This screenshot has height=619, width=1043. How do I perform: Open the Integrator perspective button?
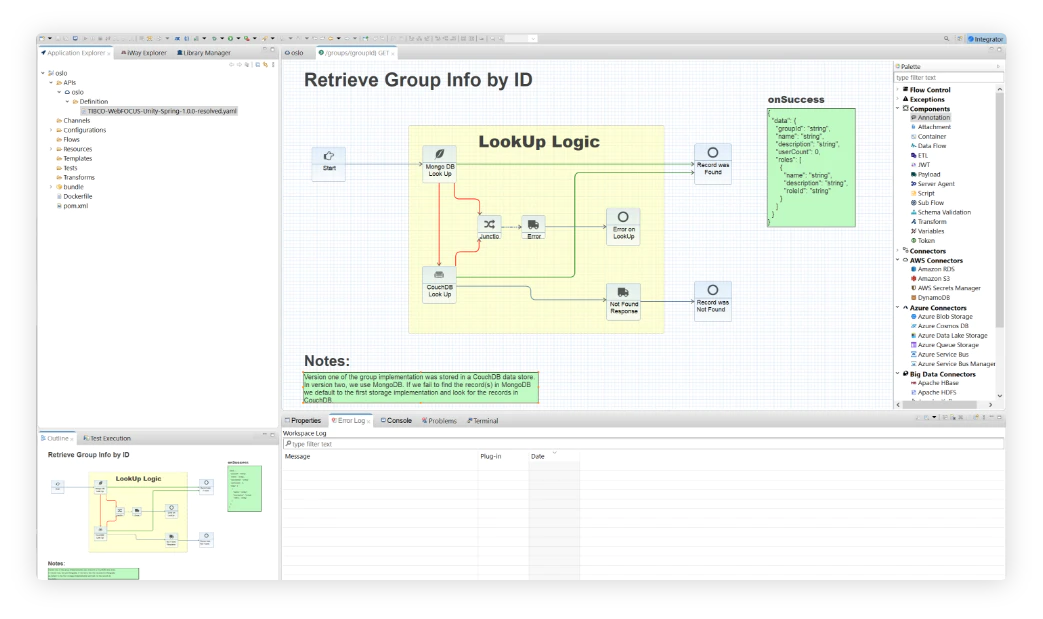tap(985, 39)
